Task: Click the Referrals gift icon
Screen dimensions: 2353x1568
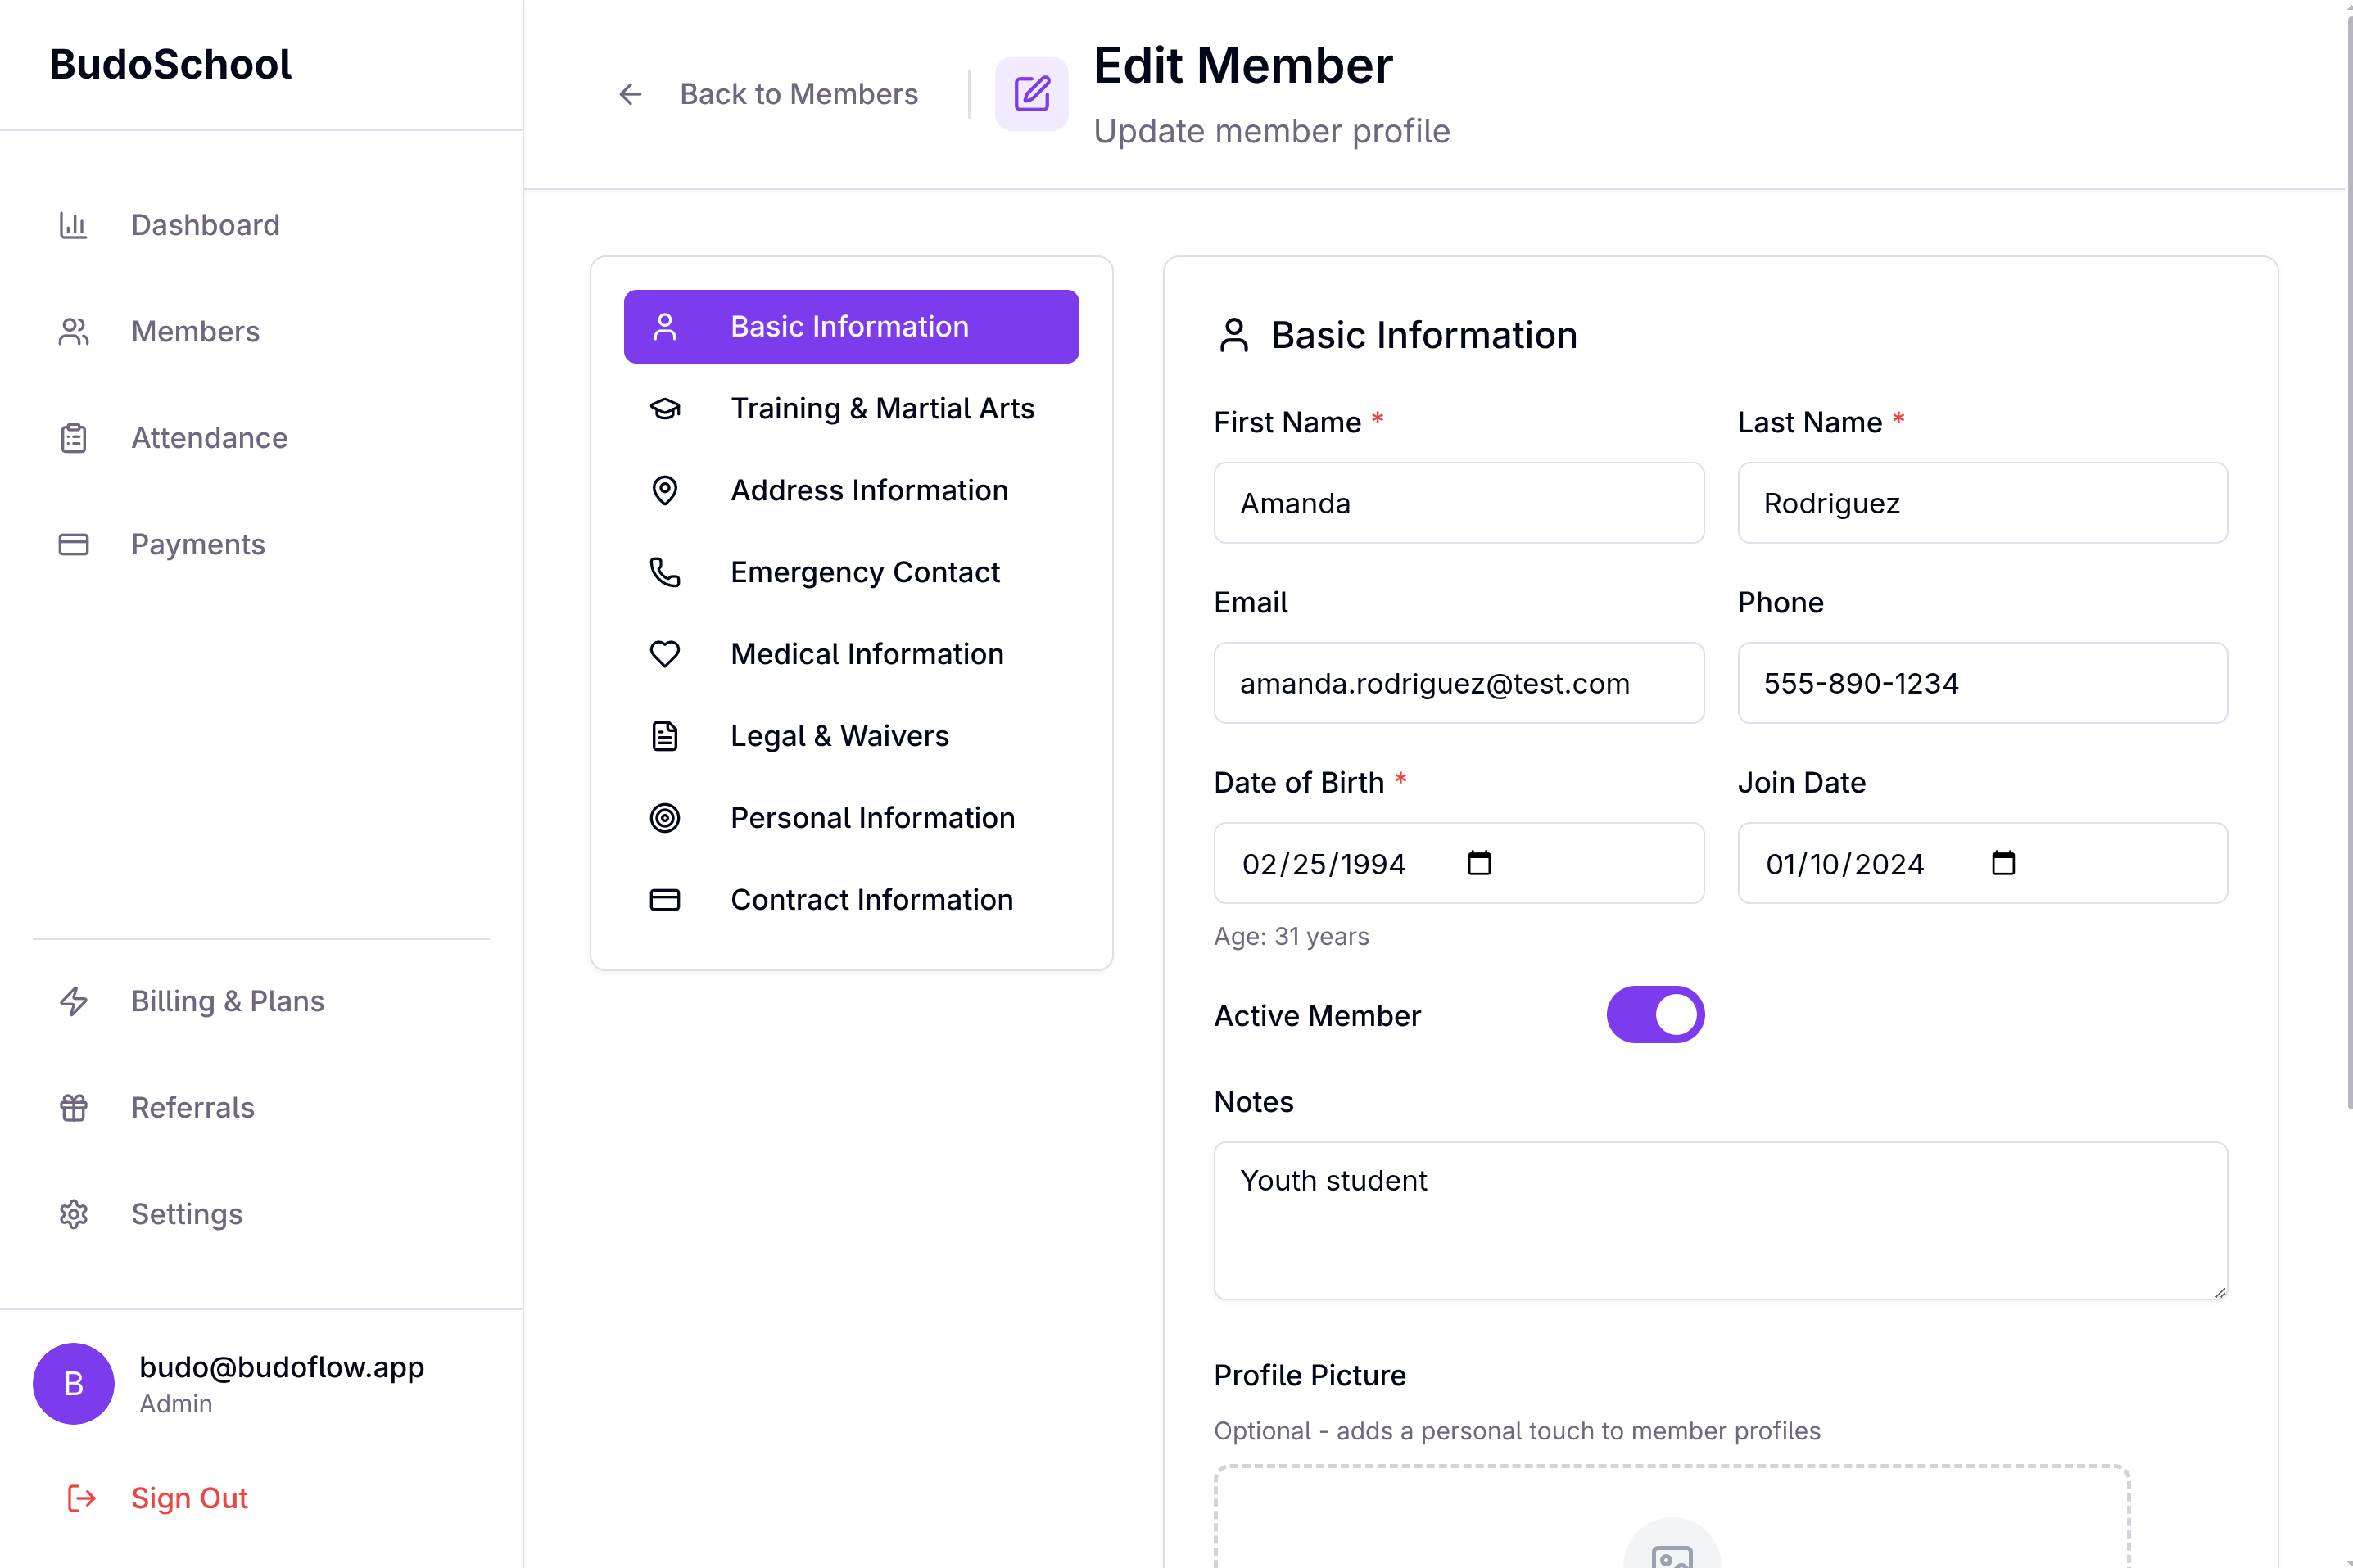Action: (x=74, y=1108)
